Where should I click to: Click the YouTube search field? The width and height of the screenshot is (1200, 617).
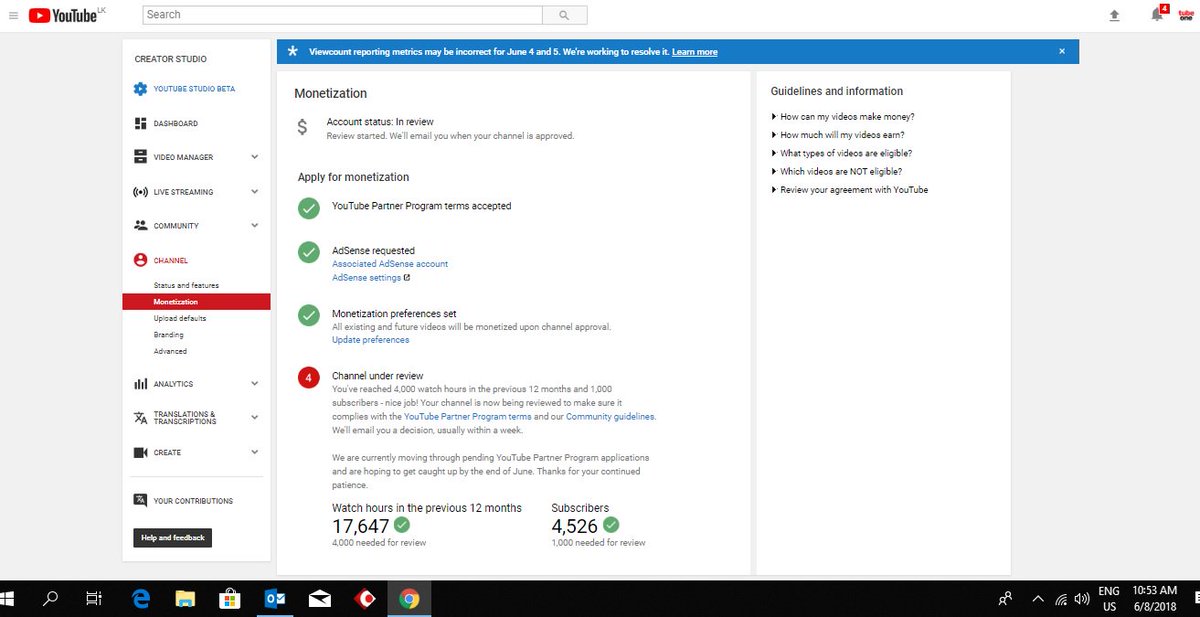coord(343,15)
